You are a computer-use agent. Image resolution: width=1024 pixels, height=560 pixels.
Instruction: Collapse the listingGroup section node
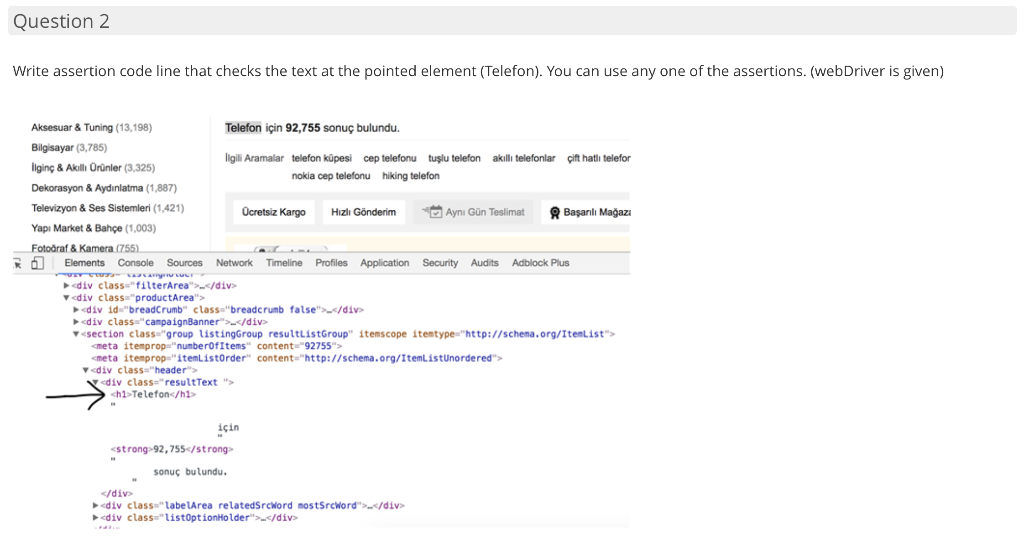(76, 334)
